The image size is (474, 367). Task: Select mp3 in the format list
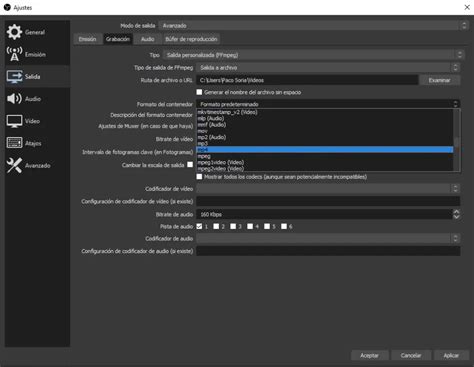pos(325,144)
